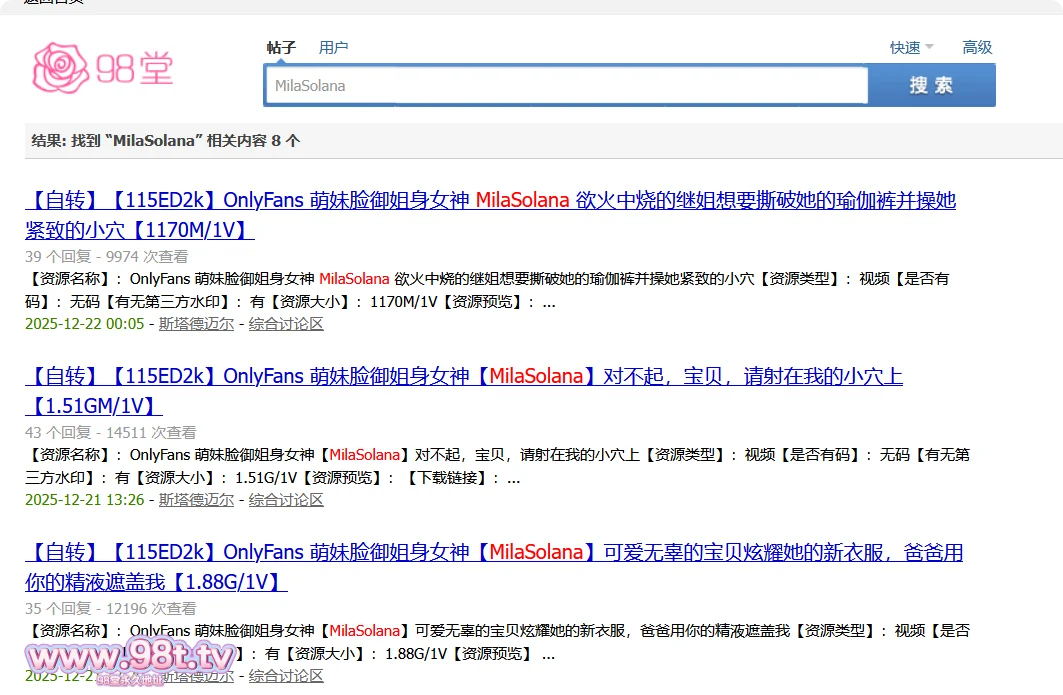View author 斯塔德迈尔 of the 2025-12-21 post
The image size is (1063, 695).
point(196,500)
